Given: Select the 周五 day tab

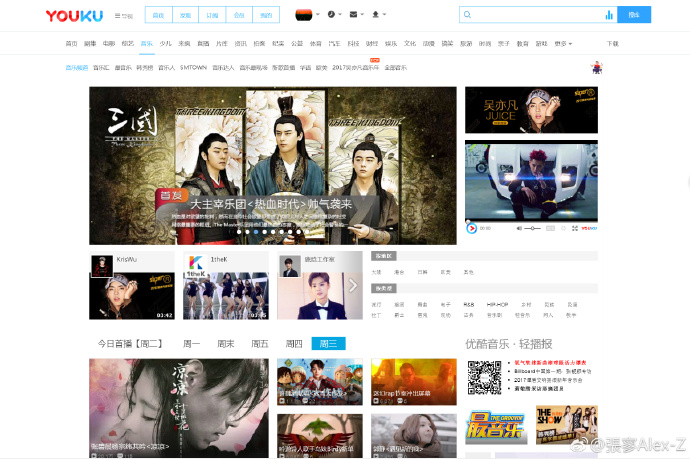Looking at the screenshot, I should point(260,344).
